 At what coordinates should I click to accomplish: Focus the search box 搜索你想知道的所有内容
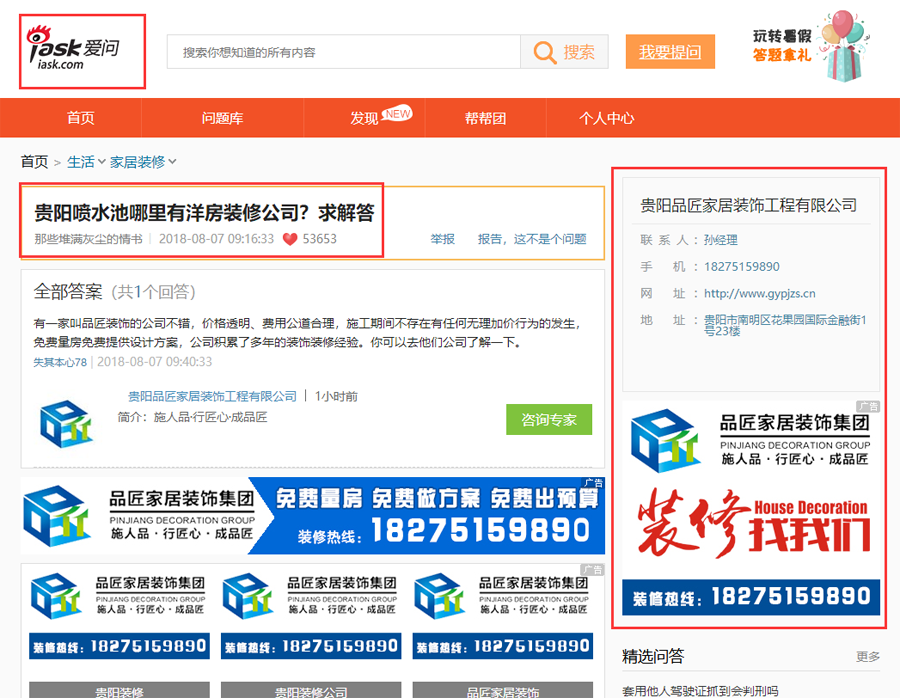(344, 52)
